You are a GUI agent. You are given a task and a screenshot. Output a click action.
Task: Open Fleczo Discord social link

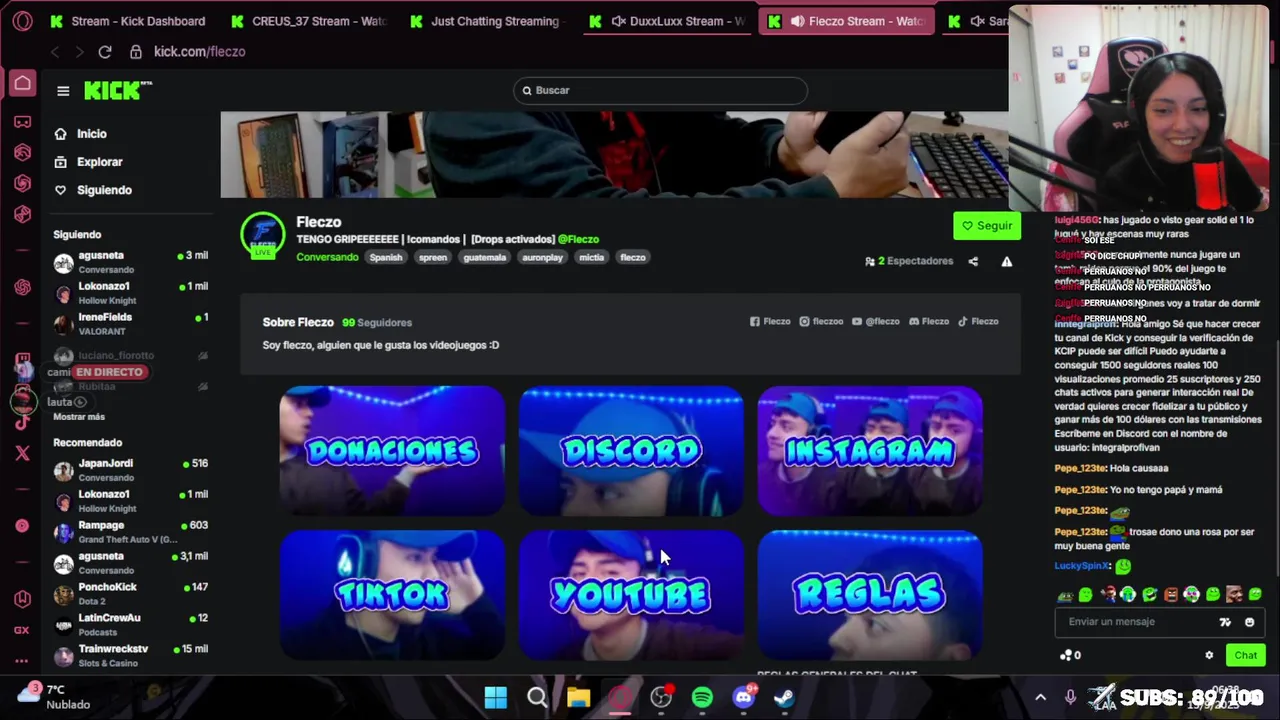pos(928,322)
